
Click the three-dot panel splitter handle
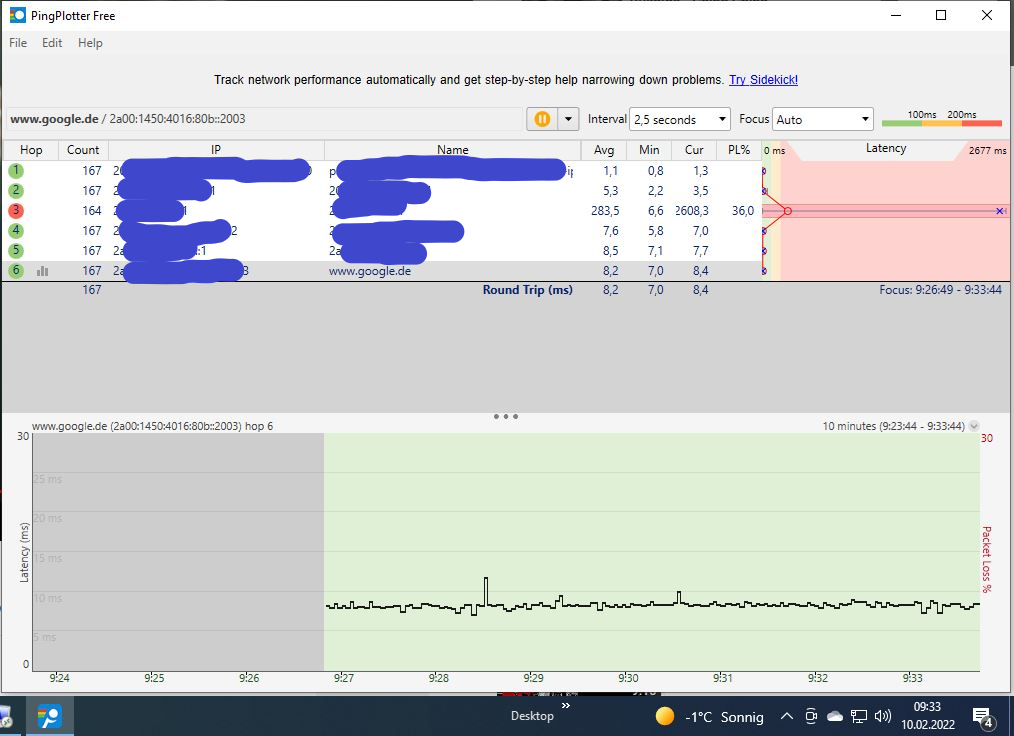506,417
